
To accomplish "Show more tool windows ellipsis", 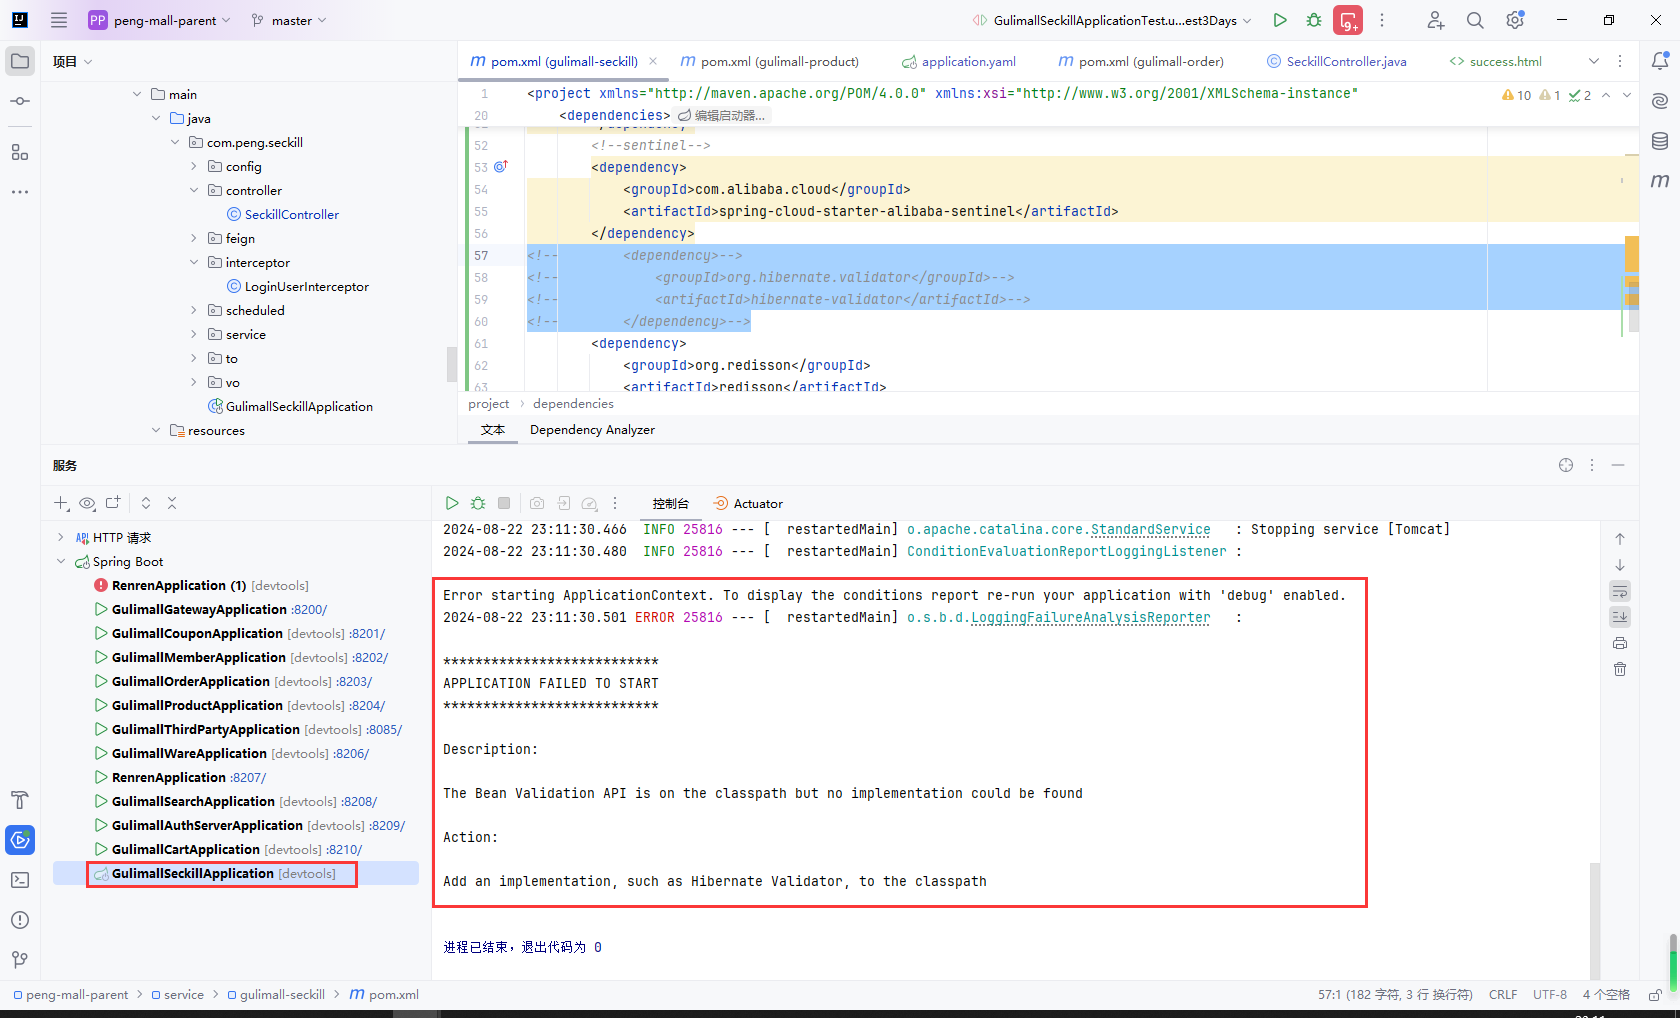I will coord(20,191).
